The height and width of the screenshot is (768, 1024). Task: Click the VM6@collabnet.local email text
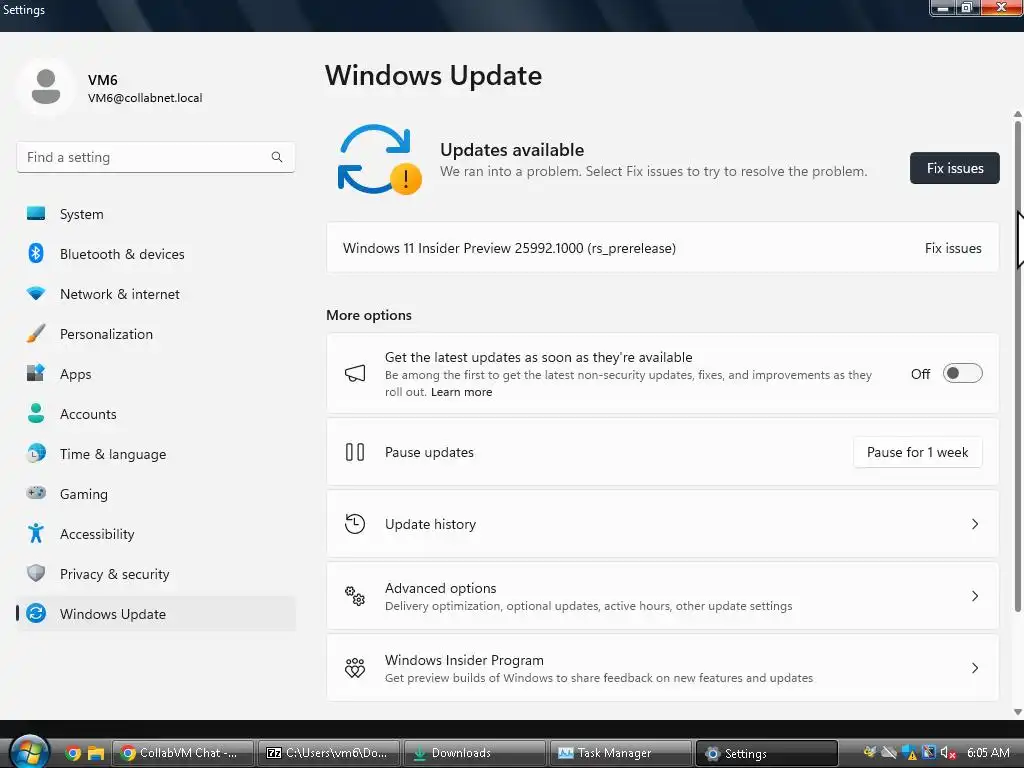click(145, 98)
